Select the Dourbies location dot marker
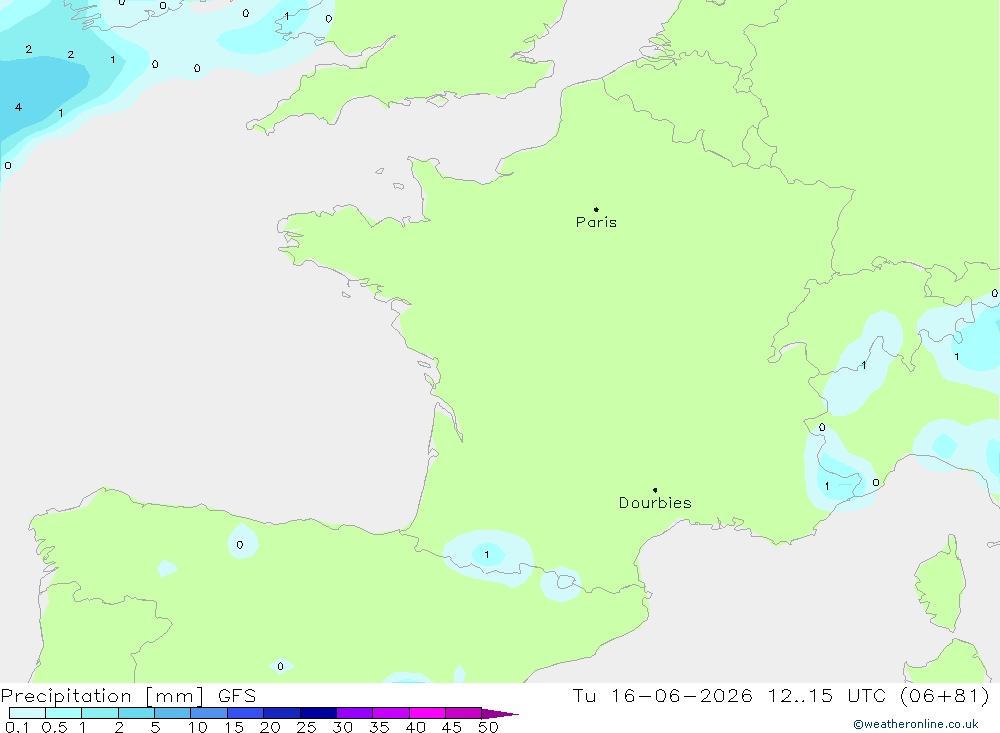This screenshot has width=1000, height=733. tap(655, 490)
